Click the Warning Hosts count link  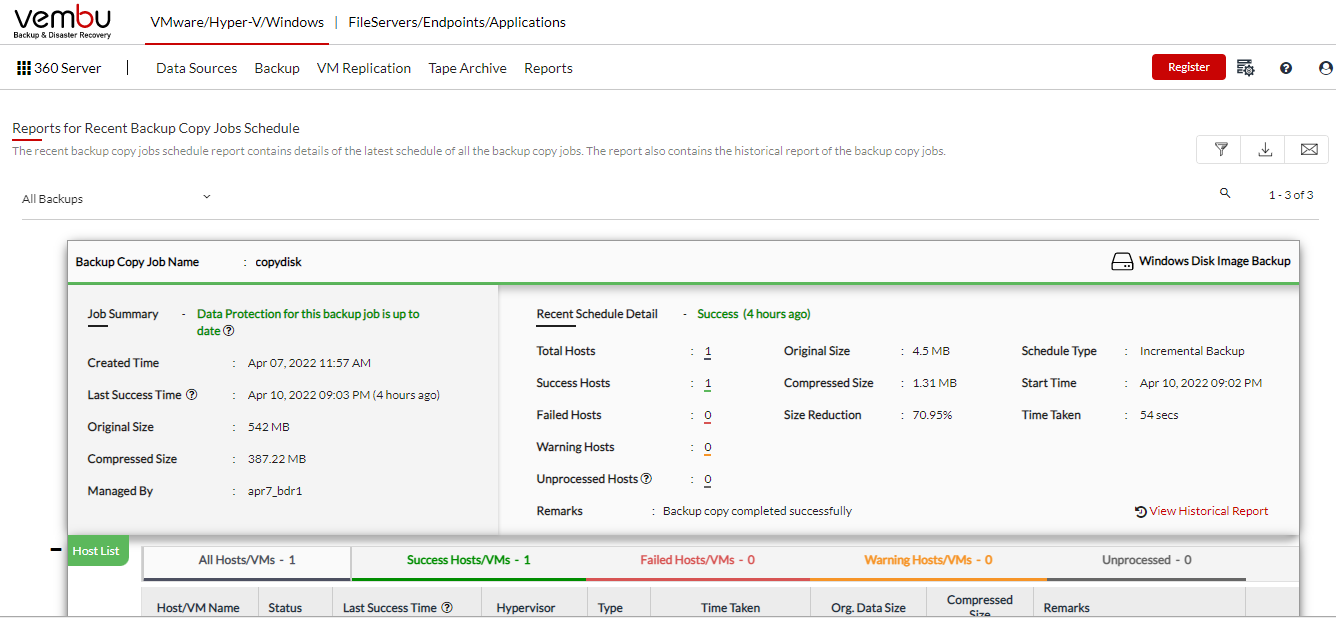pos(707,447)
